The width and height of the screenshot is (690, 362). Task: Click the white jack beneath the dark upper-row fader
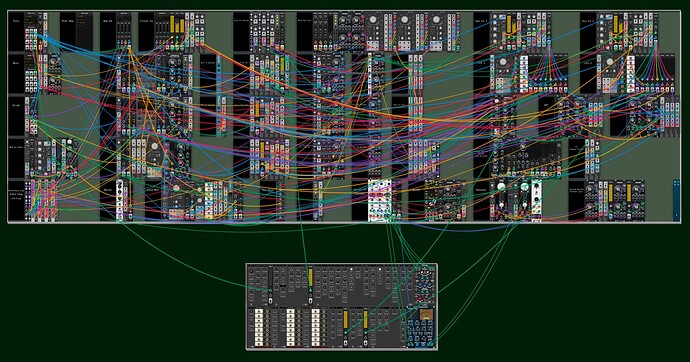click(270, 301)
